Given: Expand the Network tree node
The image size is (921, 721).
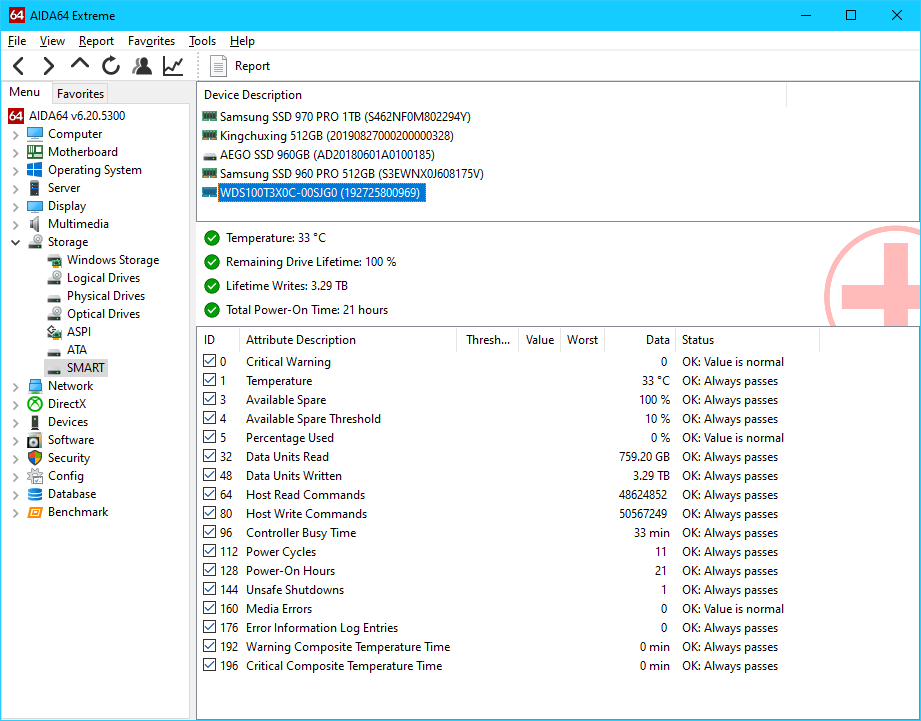Looking at the screenshot, I should (x=16, y=387).
